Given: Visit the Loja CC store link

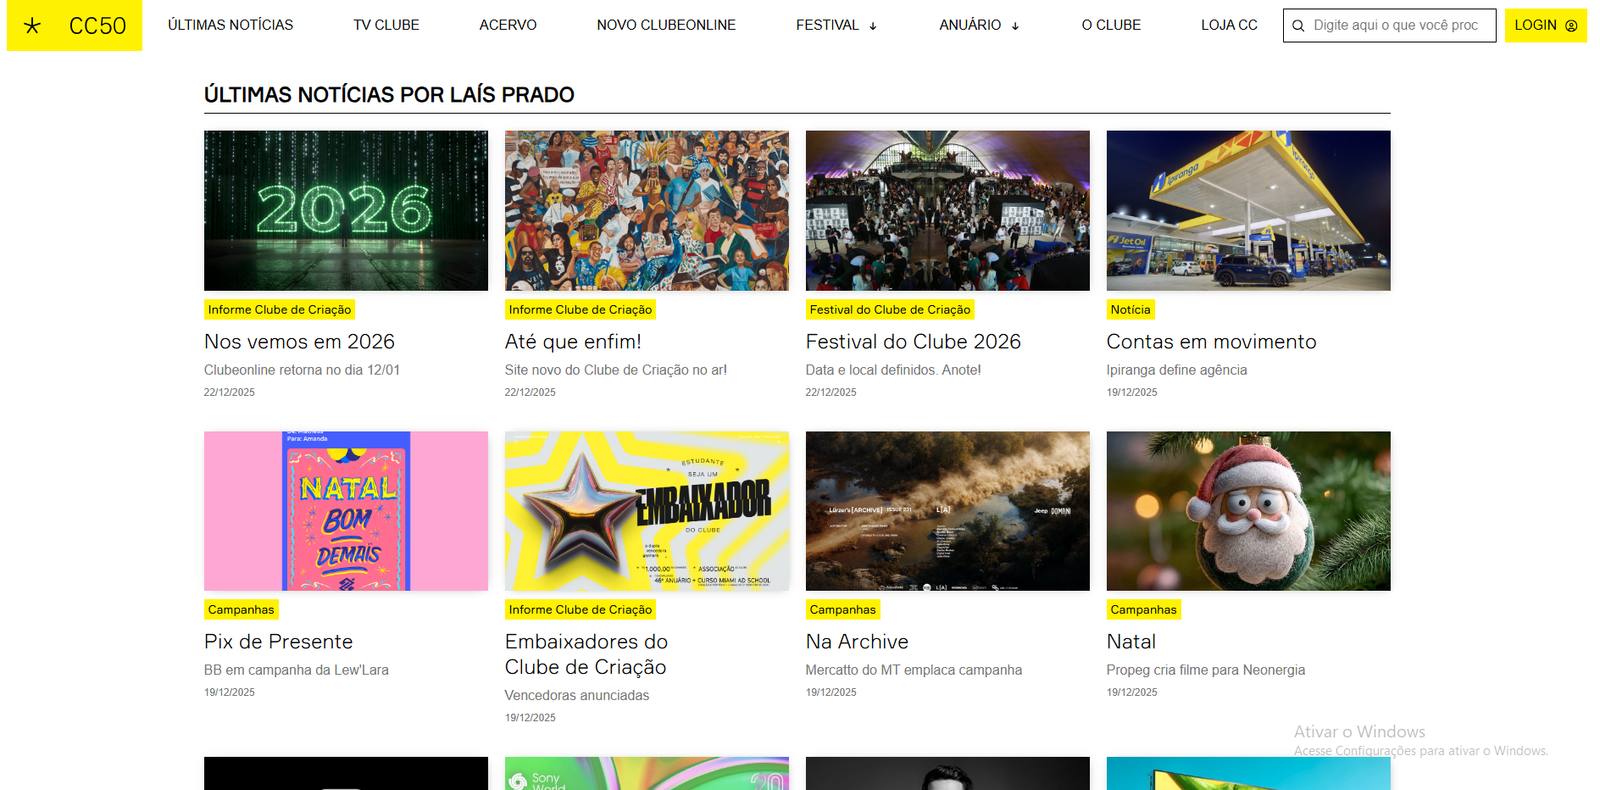Looking at the screenshot, I should pyautogui.click(x=1229, y=25).
